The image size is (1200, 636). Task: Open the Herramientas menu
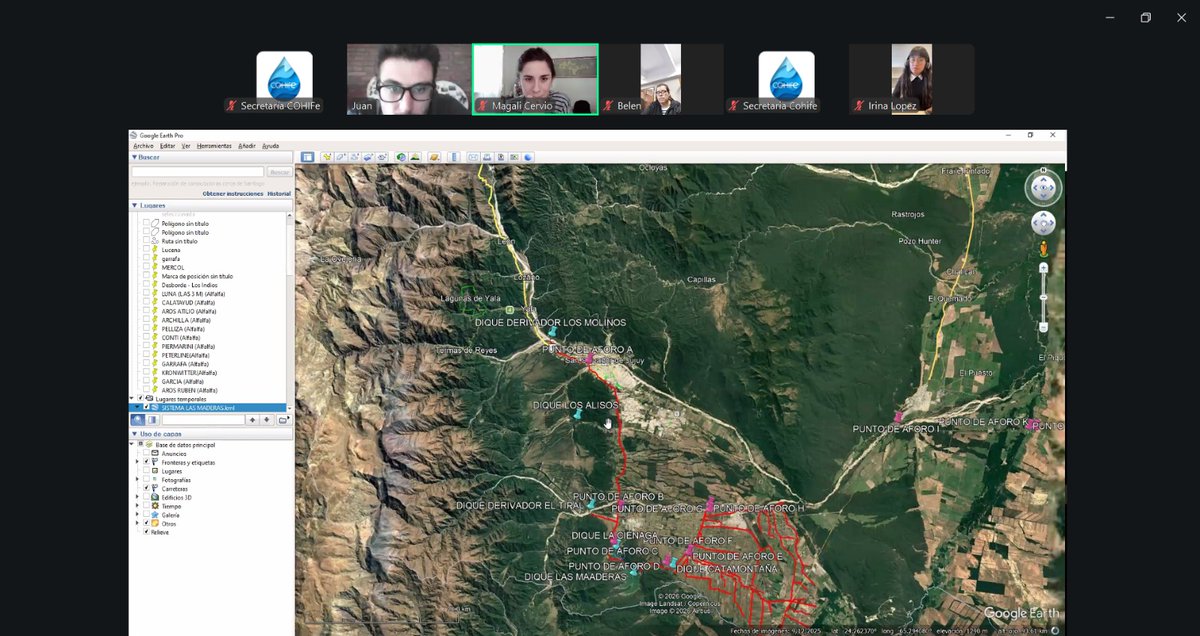(x=214, y=146)
